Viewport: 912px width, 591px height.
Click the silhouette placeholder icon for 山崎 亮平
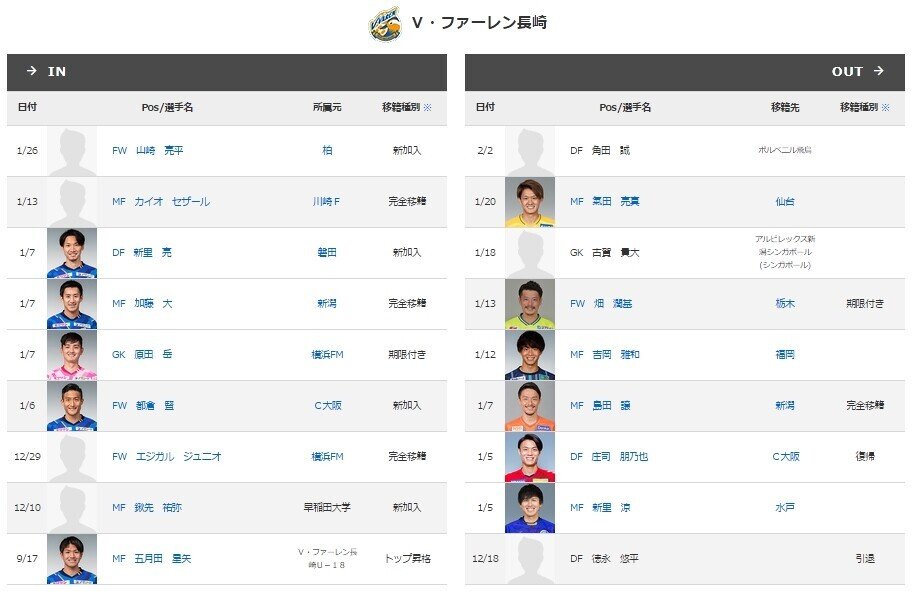(x=70, y=150)
